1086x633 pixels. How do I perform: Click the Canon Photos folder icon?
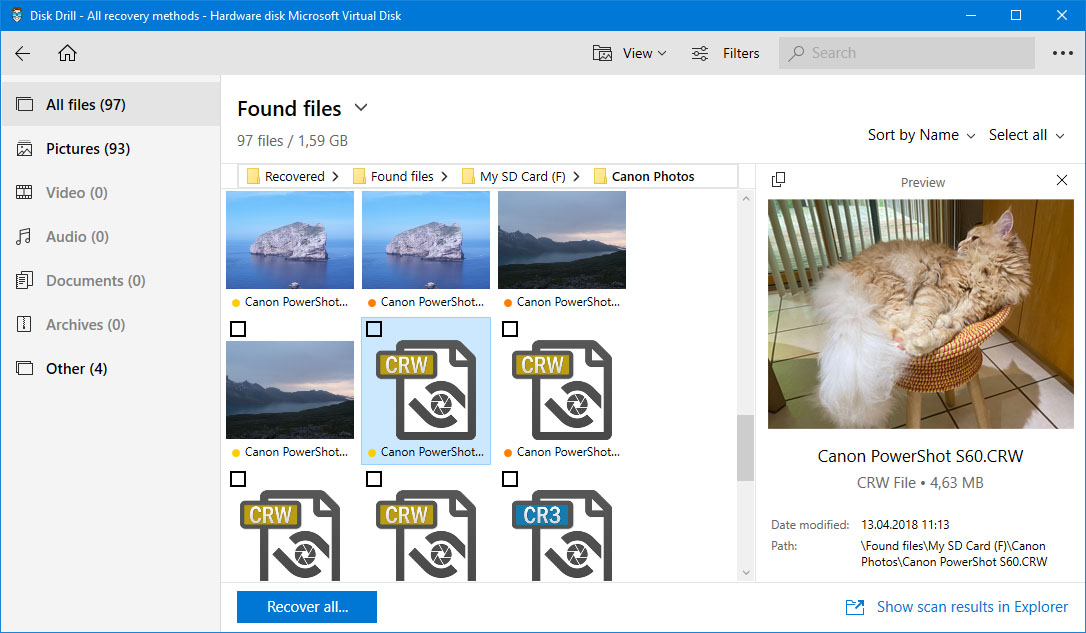pyautogui.click(x=600, y=177)
